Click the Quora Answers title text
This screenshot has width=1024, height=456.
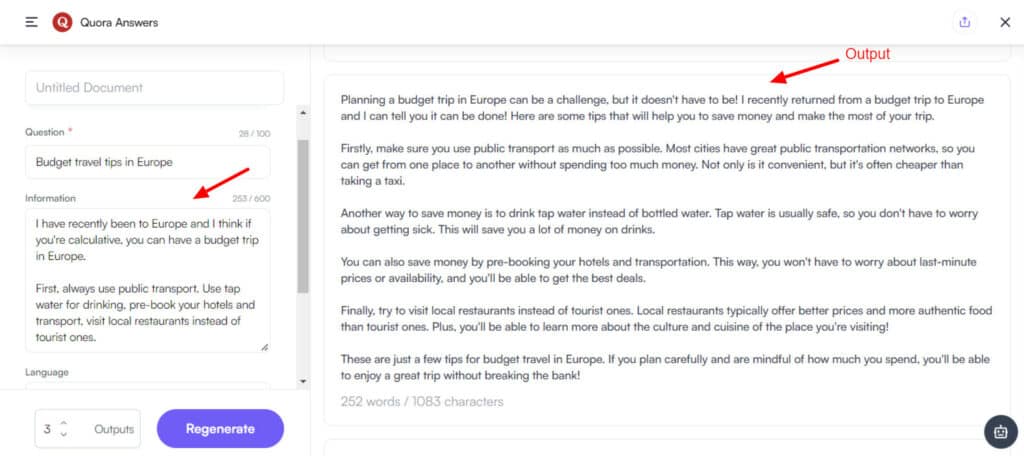(x=119, y=22)
